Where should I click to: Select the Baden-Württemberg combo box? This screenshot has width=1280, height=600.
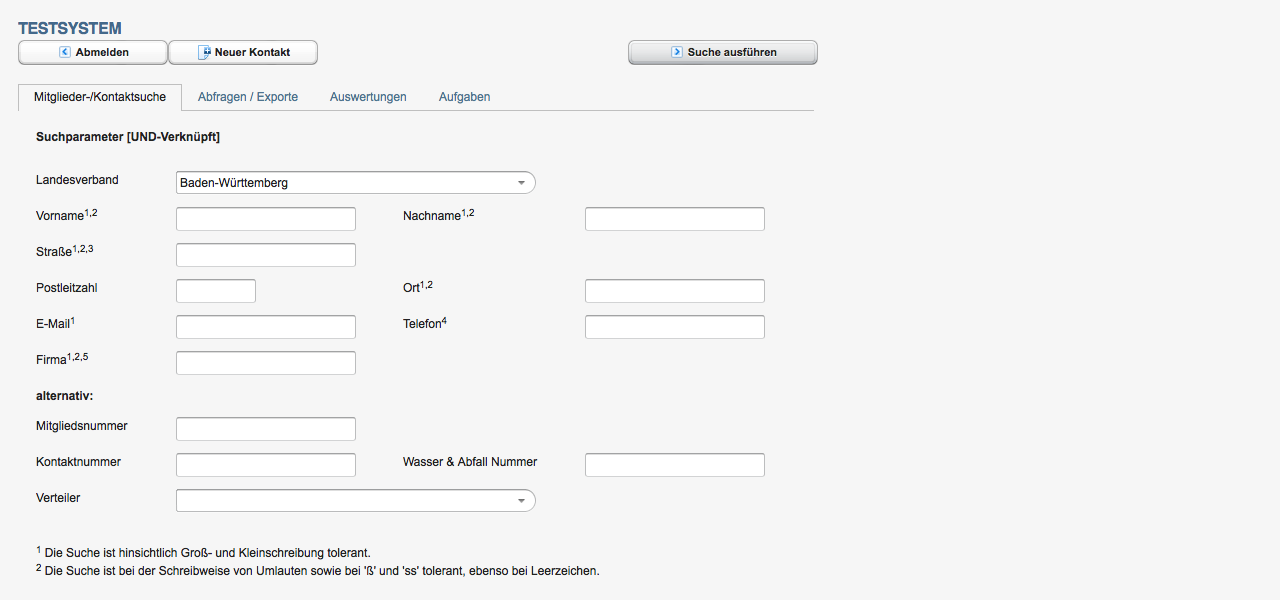click(356, 183)
